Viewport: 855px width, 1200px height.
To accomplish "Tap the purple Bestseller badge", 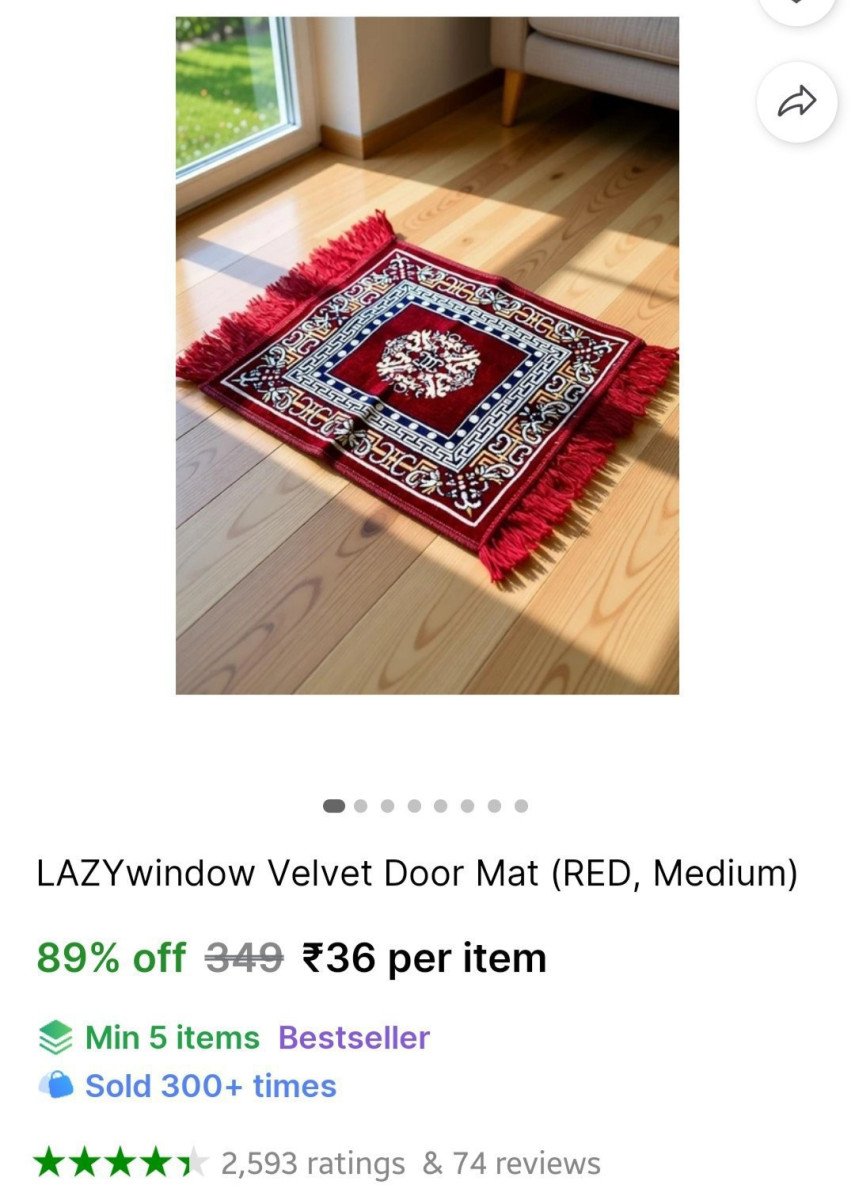I will click(x=354, y=1038).
